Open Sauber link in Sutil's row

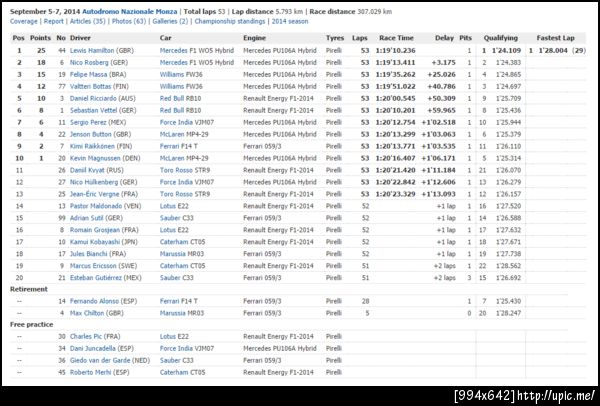pos(170,218)
